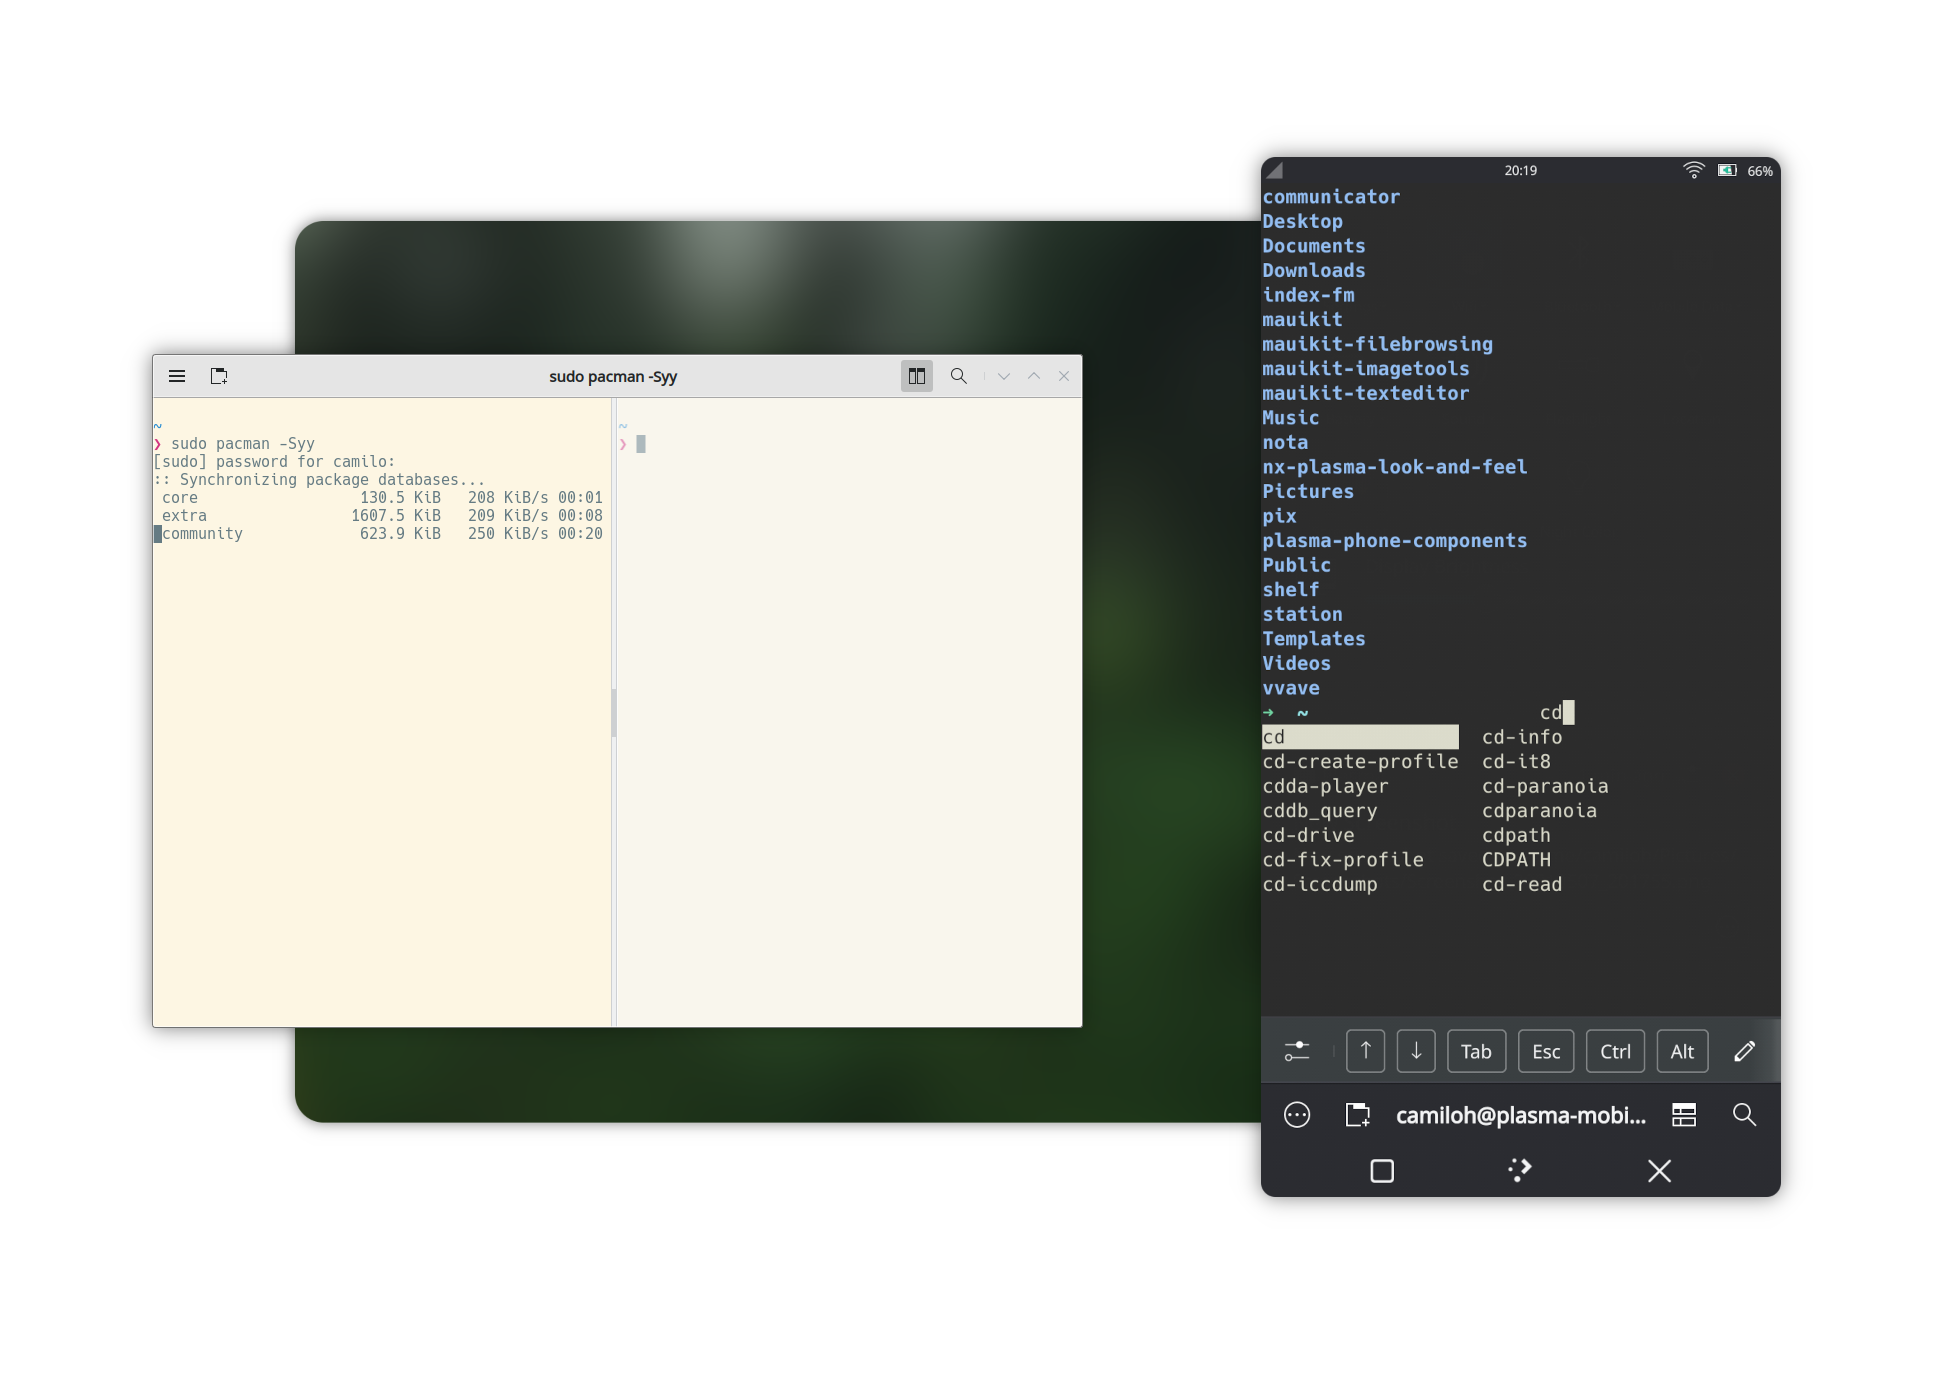1947x1375 pixels.
Task: Add new tab in mobile terminal
Action: click(x=1357, y=1115)
